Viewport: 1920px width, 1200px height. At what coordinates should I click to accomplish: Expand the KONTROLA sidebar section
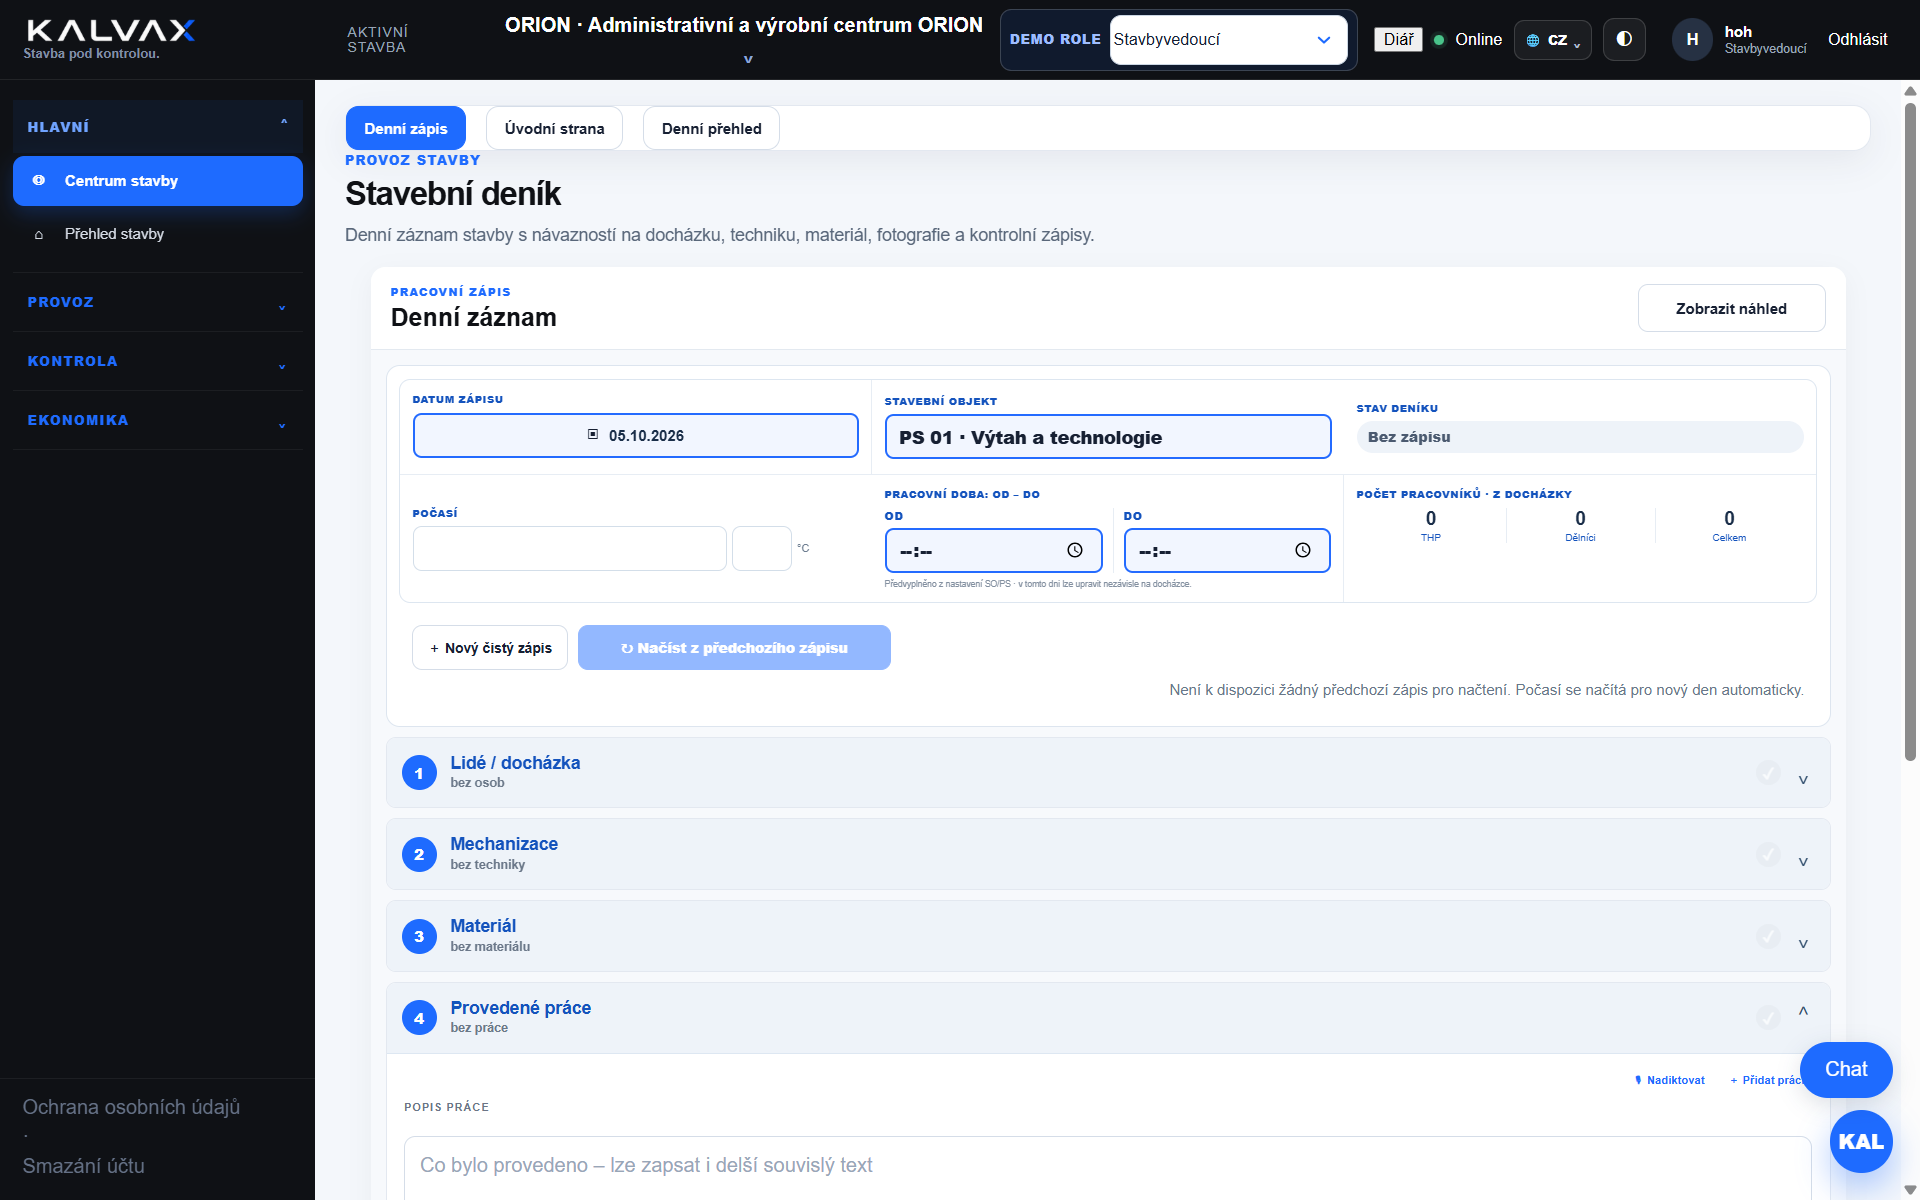pyautogui.click(x=158, y=361)
